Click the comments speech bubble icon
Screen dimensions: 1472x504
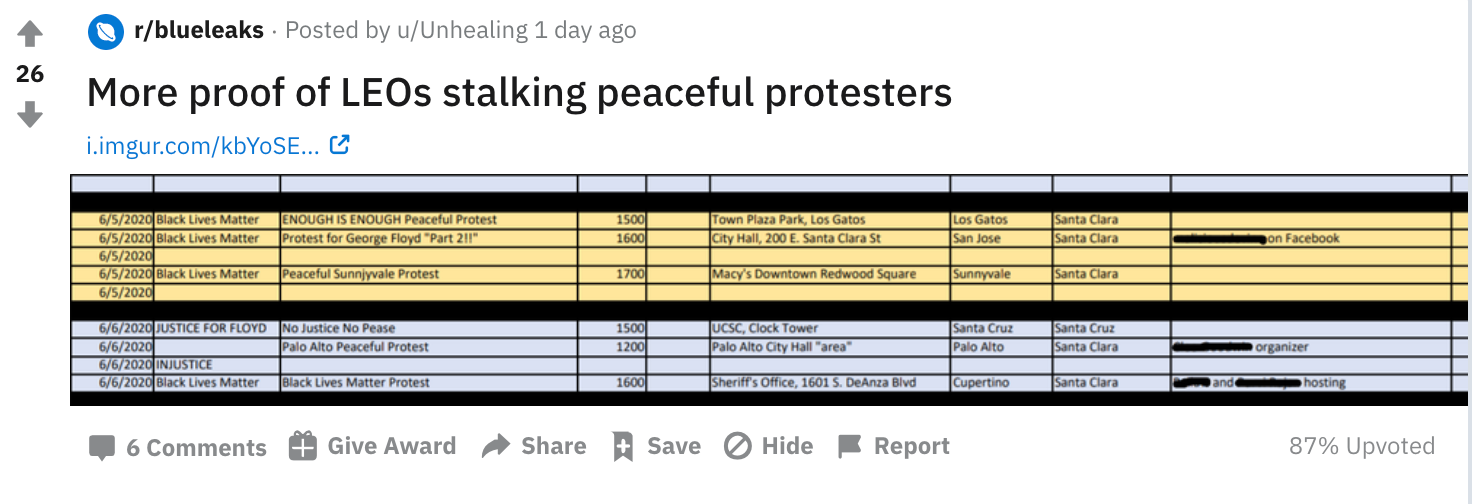click(102, 448)
